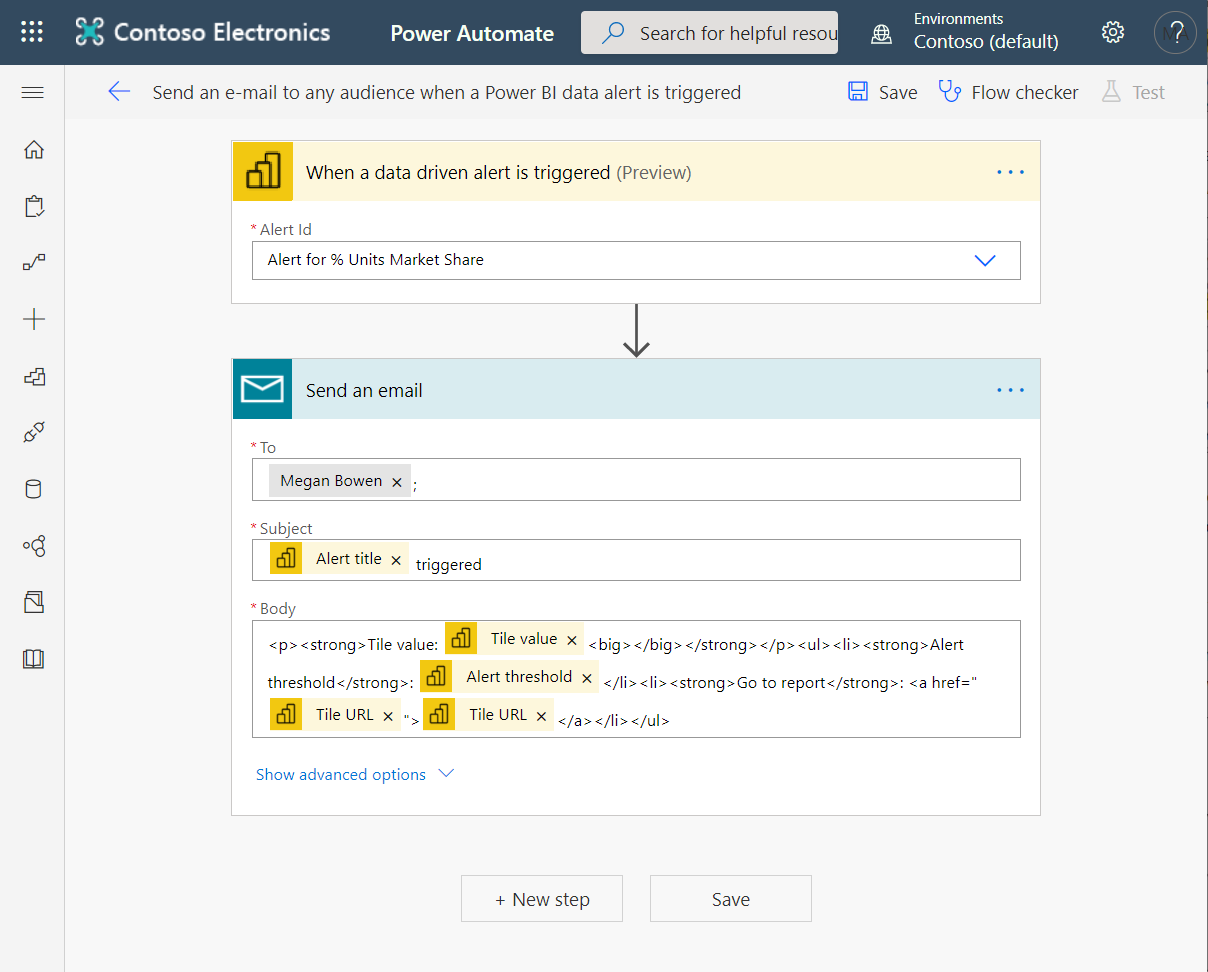The height and width of the screenshot is (972, 1208).
Task: Run the Flow checker
Action: tap(1008, 91)
